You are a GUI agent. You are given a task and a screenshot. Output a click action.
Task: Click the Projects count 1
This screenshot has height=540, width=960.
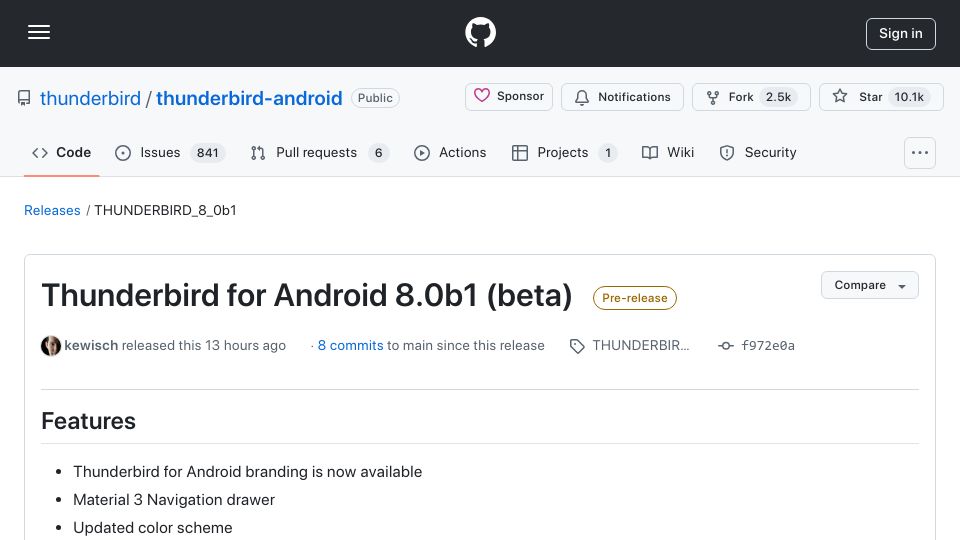click(x=608, y=152)
